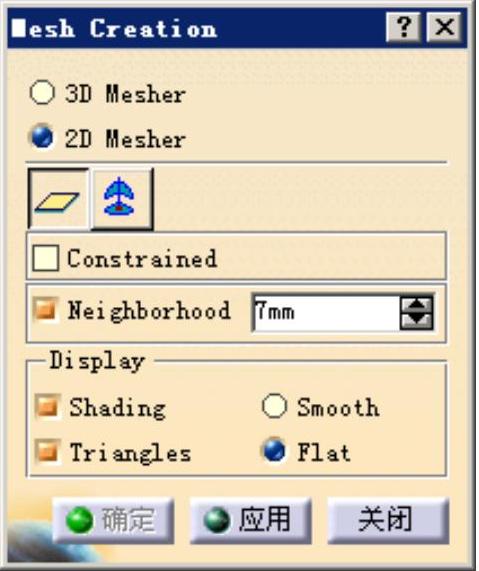The height and width of the screenshot is (571, 479).
Task: Click into the Neighborhood 7mm field
Action: pyautogui.click(x=326, y=312)
